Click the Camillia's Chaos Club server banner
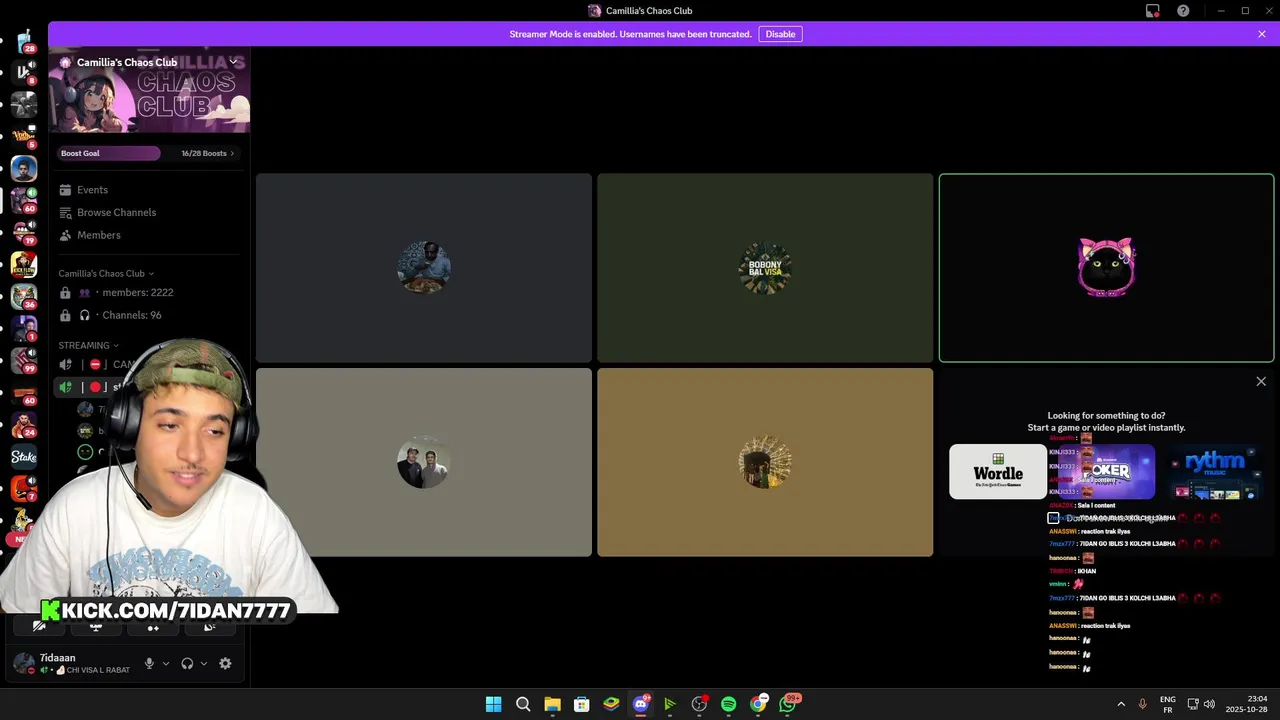The image size is (1280, 720). 149,90
